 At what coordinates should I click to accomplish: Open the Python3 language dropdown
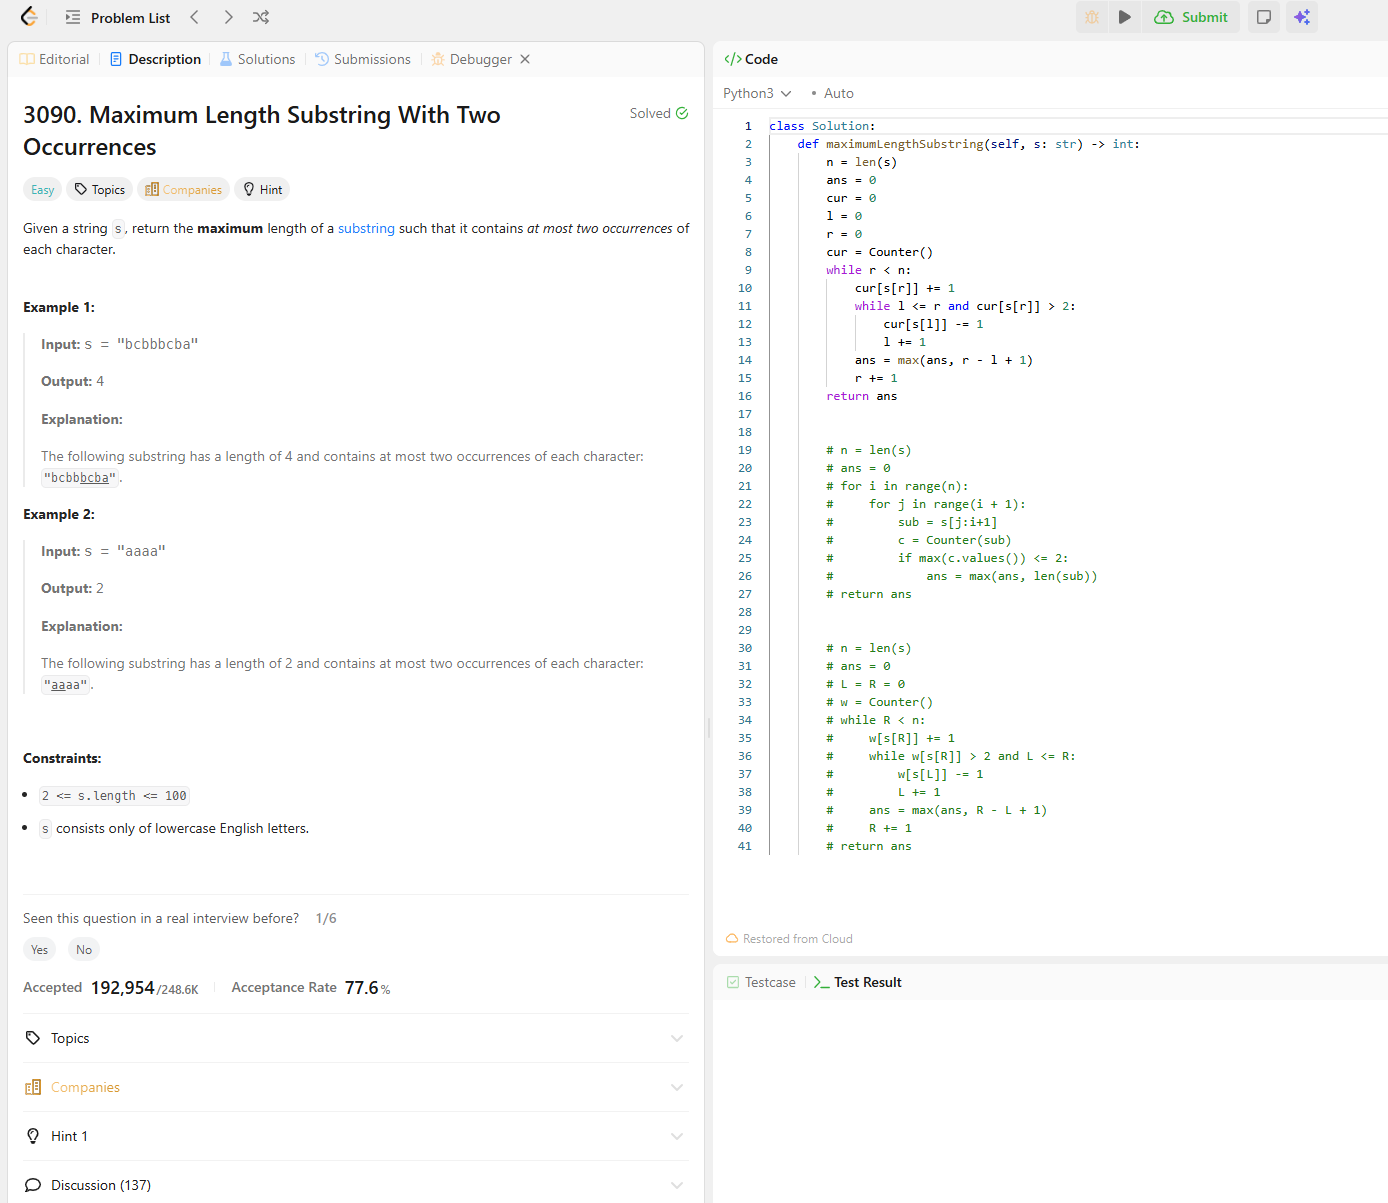pos(757,93)
